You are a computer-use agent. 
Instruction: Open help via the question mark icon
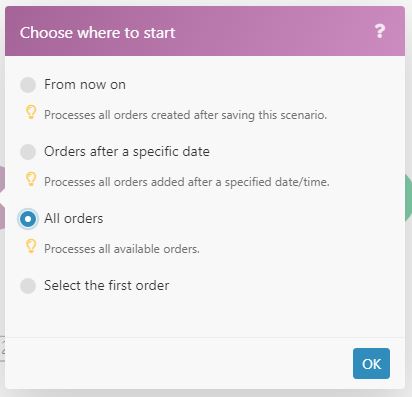[380, 31]
